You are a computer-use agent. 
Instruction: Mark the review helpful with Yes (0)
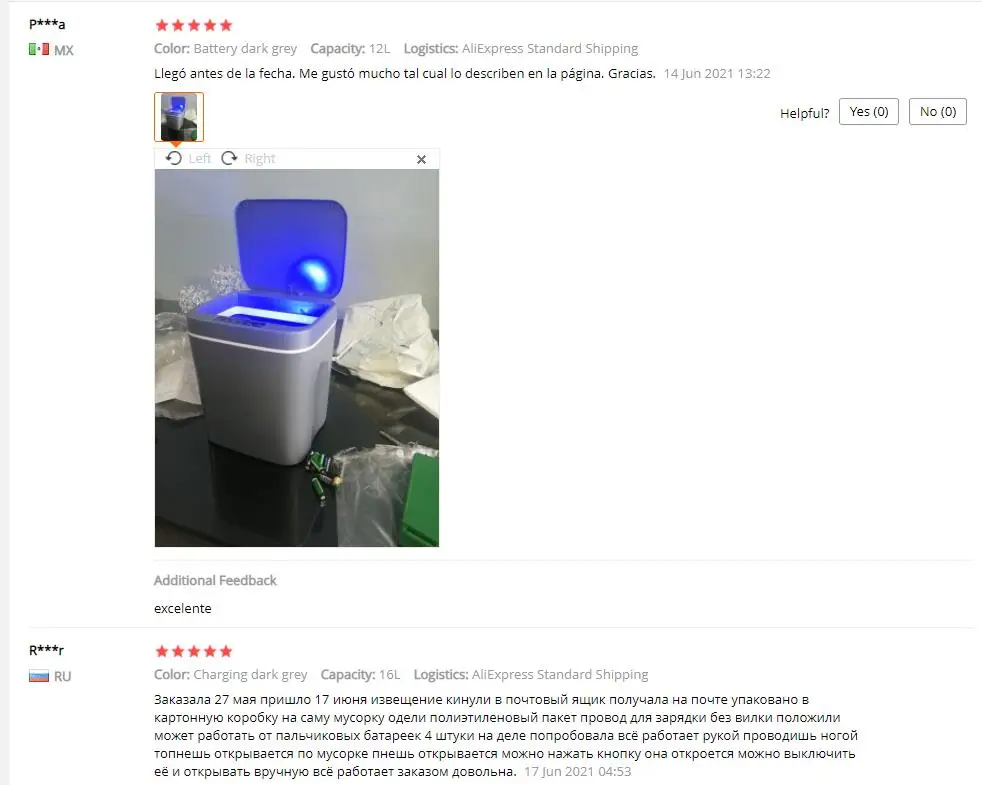869,112
